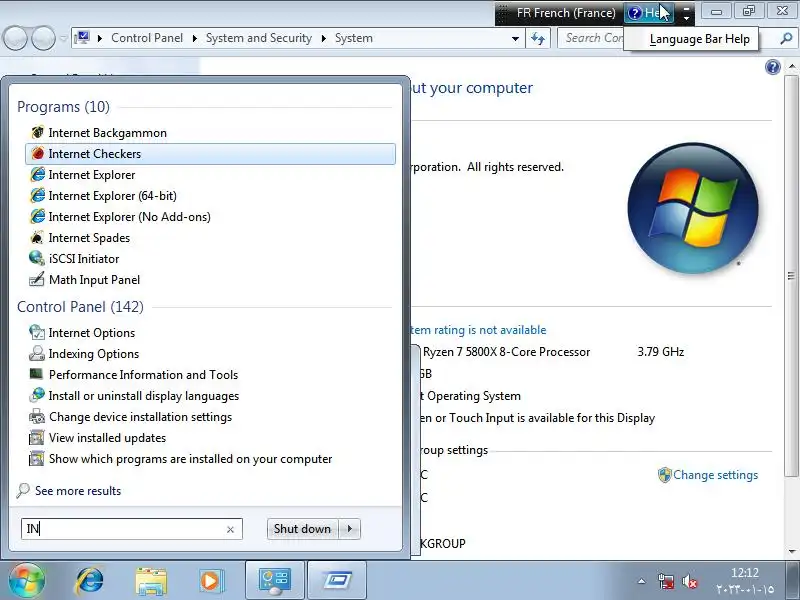This screenshot has width=800, height=600.
Task: Open Windows Explorer from the taskbar
Action: coord(151,581)
